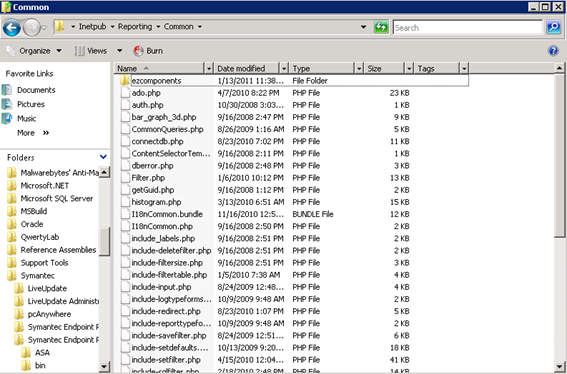Image resolution: width=567 pixels, height=374 pixels.
Task: Select the connectdb.php file icon
Action: pos(125,141)
